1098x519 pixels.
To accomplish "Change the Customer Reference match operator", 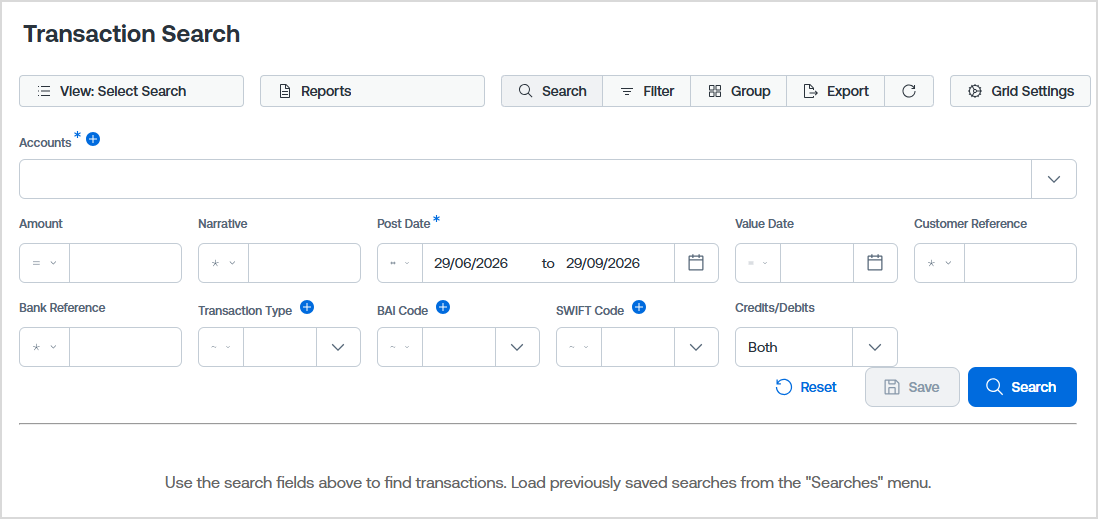I will pos(939,263).
